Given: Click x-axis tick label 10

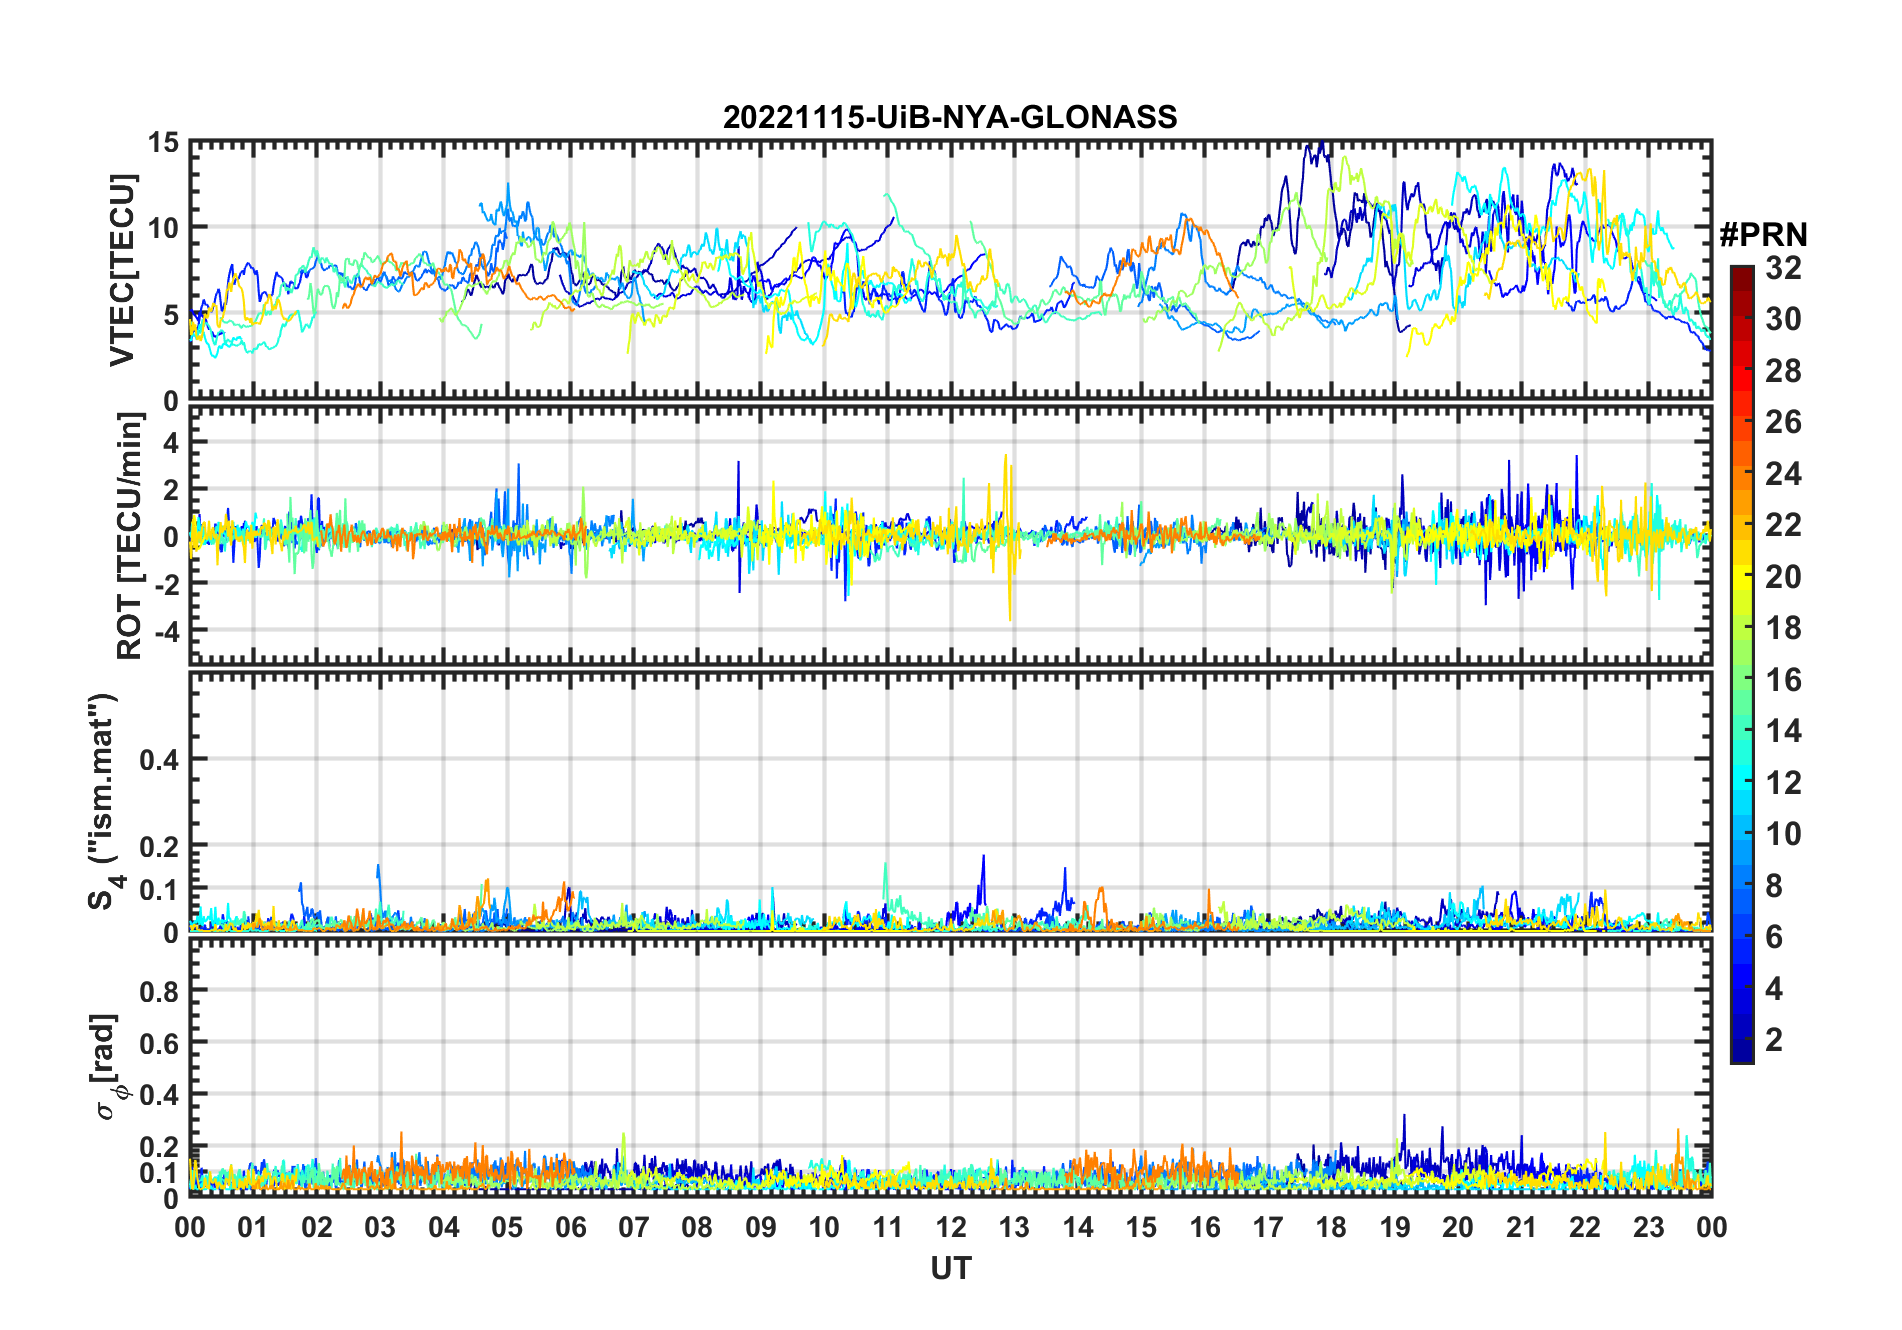Looking at the screenshot, I should click(824, 1228).
